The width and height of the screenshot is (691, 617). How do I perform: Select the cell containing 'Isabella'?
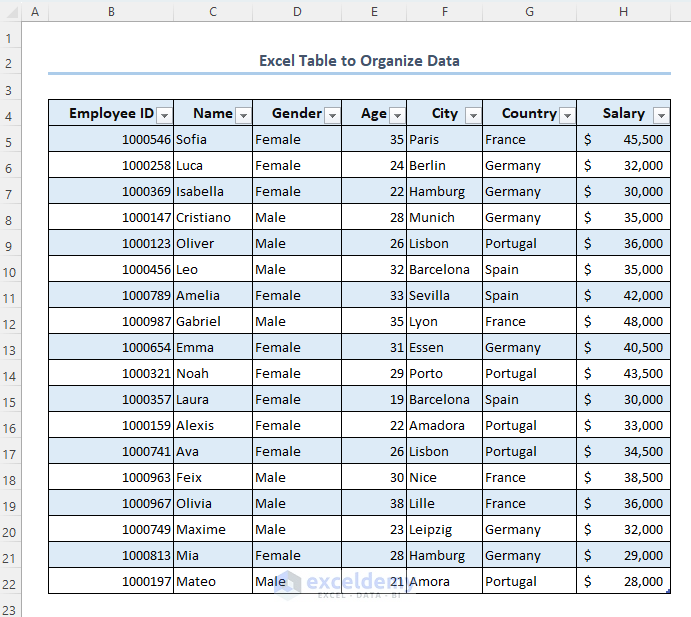(213, 191)
